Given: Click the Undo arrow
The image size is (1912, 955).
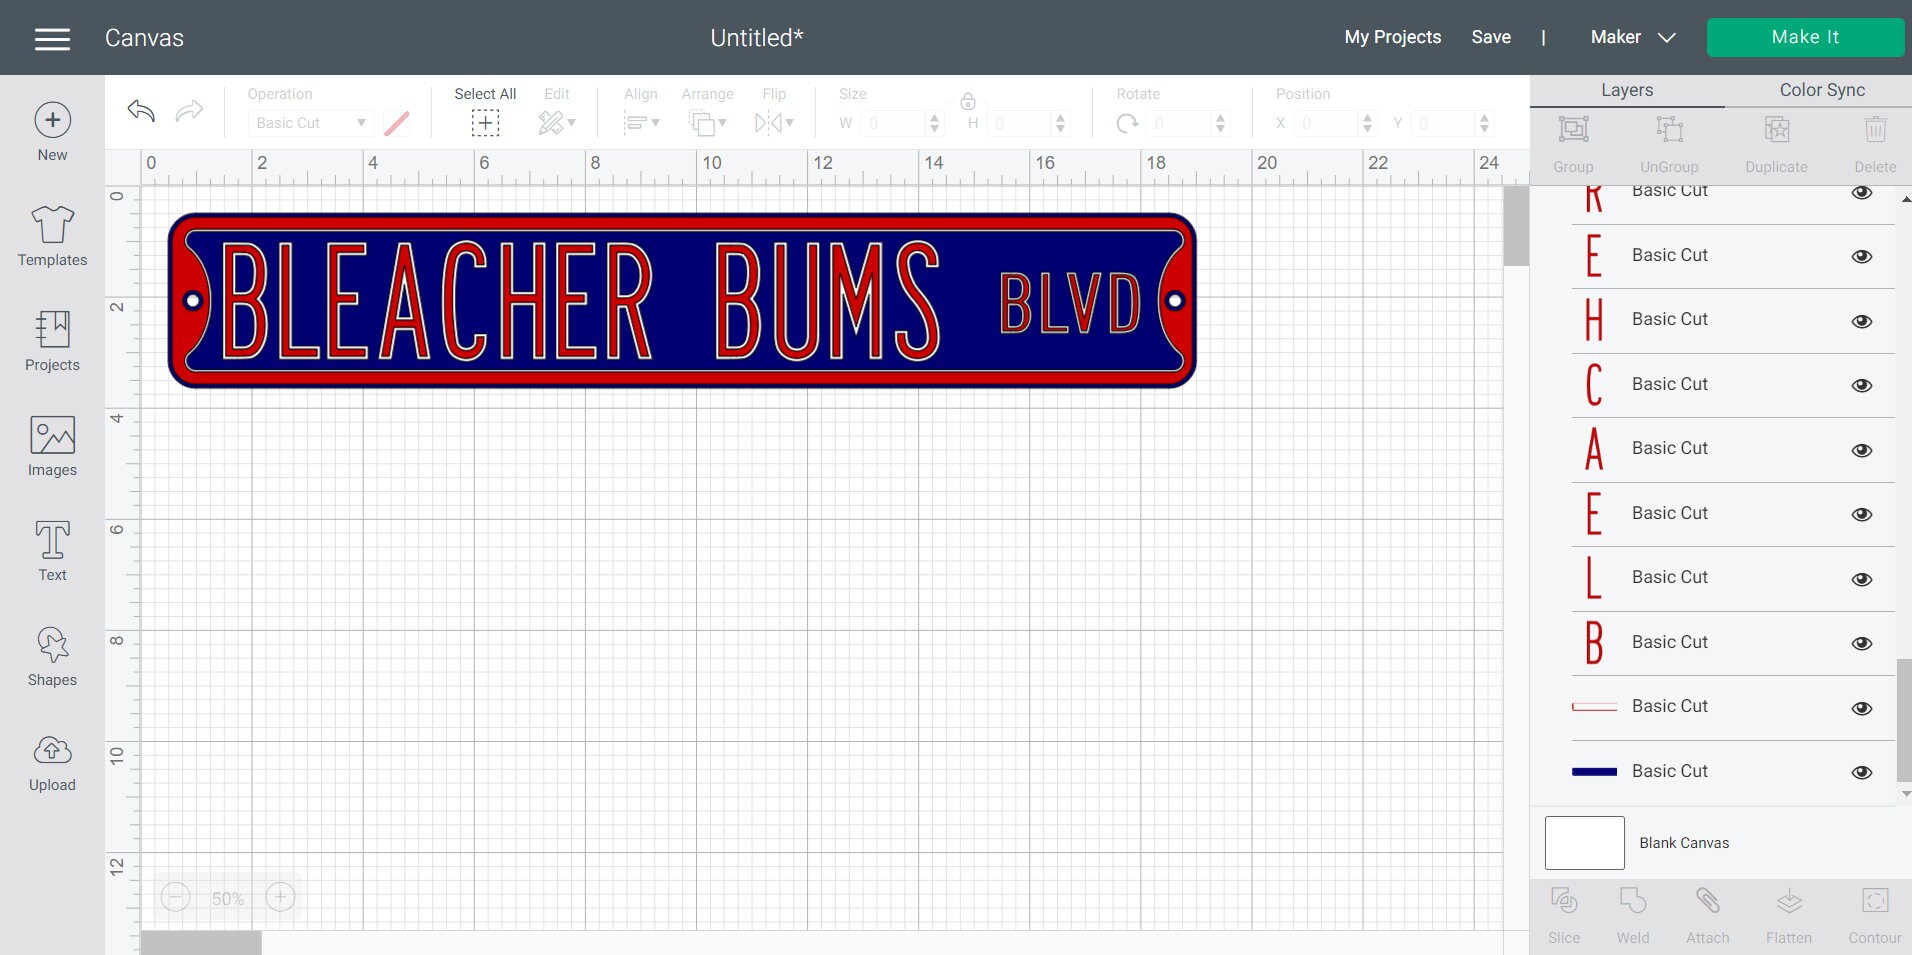Looking at the screenshot, I should pyautogui.click(x=140, y=112).
